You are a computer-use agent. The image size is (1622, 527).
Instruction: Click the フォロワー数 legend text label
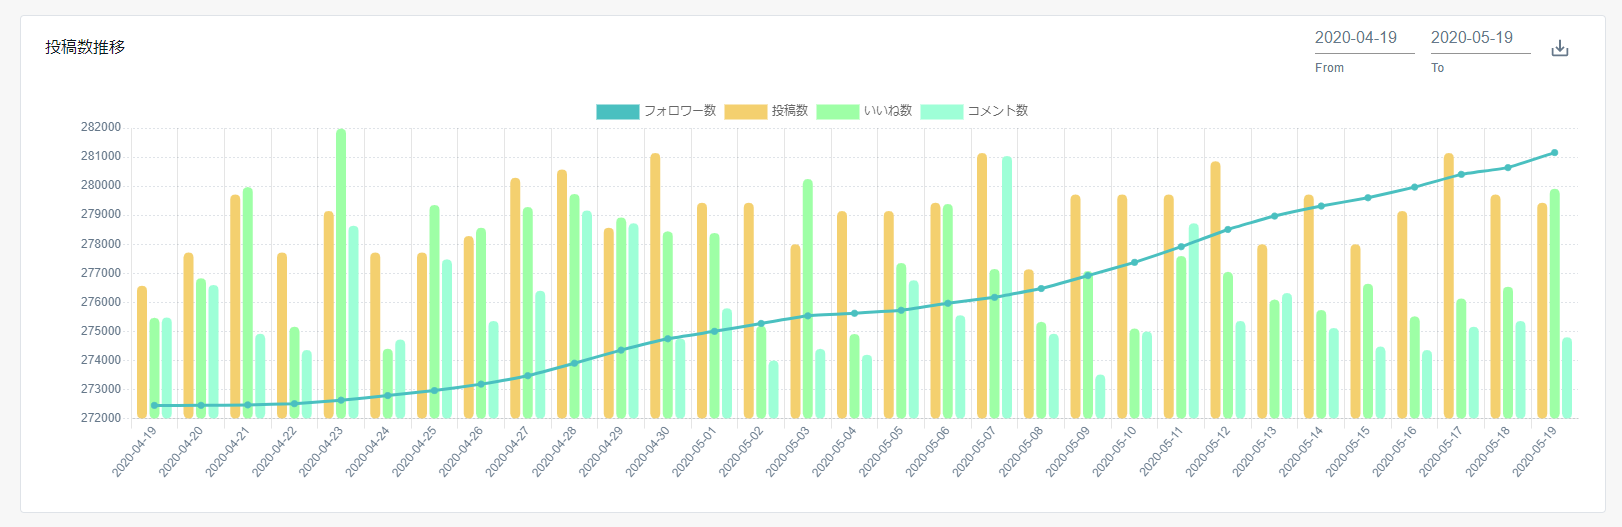coord(680,111)
